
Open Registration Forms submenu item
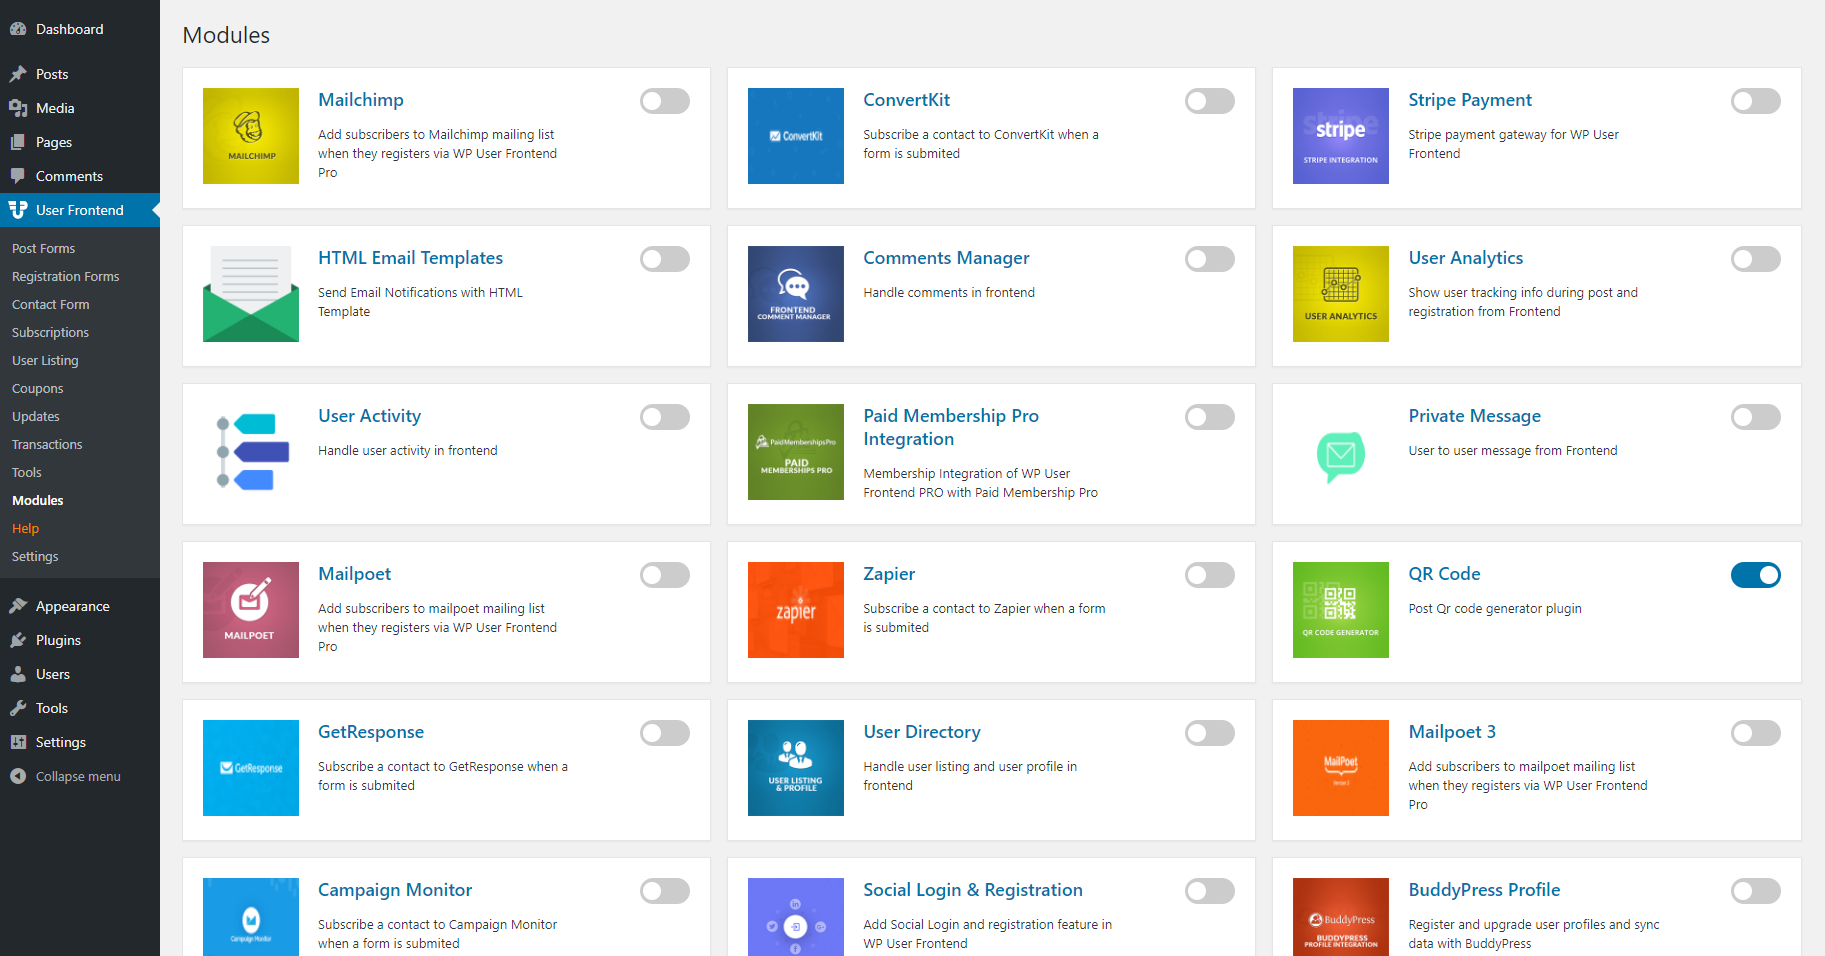66,276
